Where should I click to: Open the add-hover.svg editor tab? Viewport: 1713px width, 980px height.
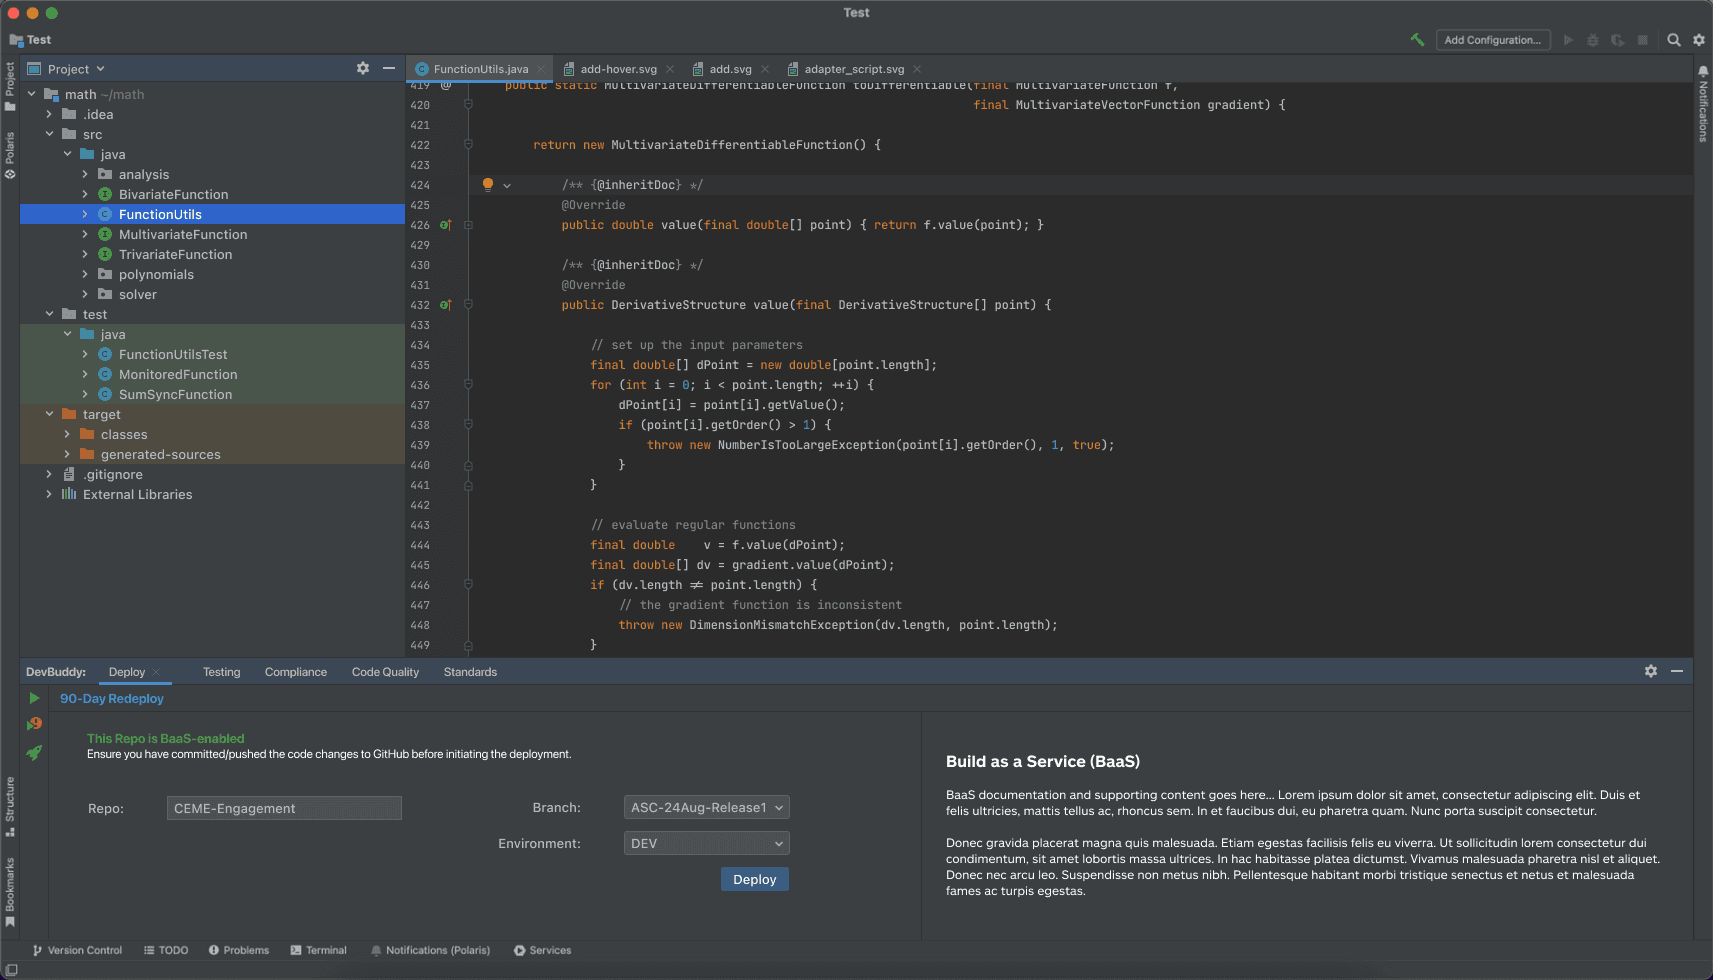(618, 69)
